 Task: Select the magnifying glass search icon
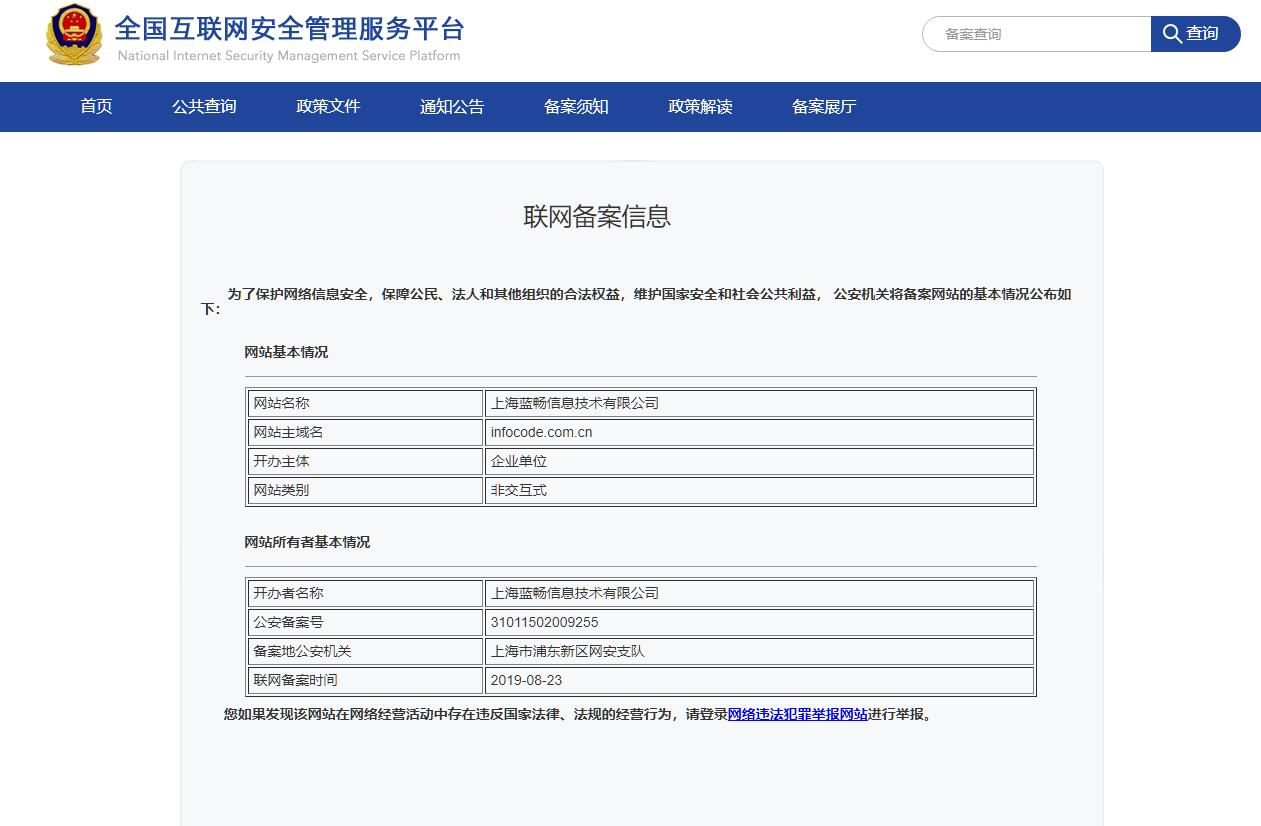(1171, 33)
